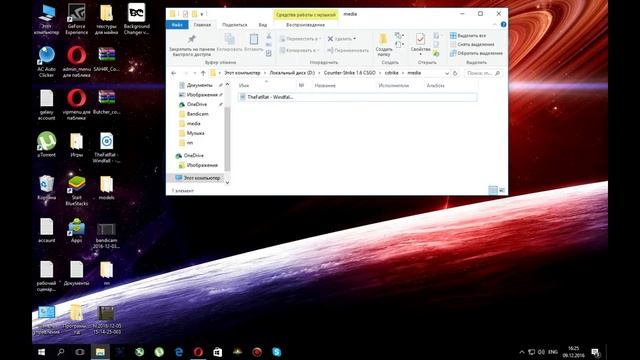This screenshot has width=640, height=360.
Task: Click the 'Средства работы с музыкой' contextual tab
Action: (x=306, y=14)
